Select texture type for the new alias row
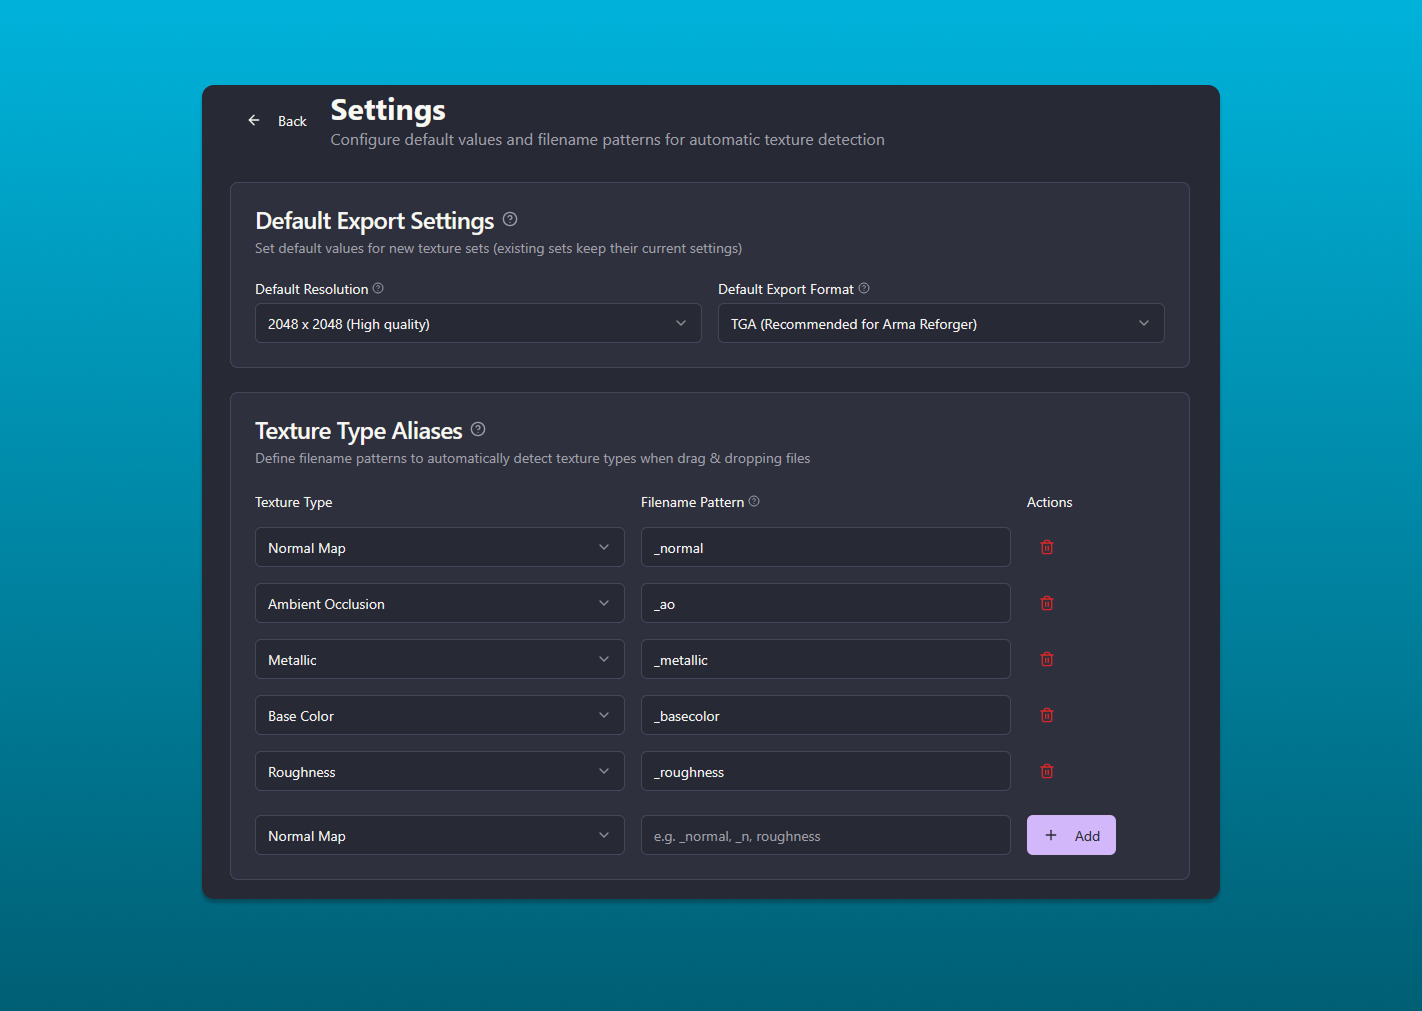 (x=439, y=835)
